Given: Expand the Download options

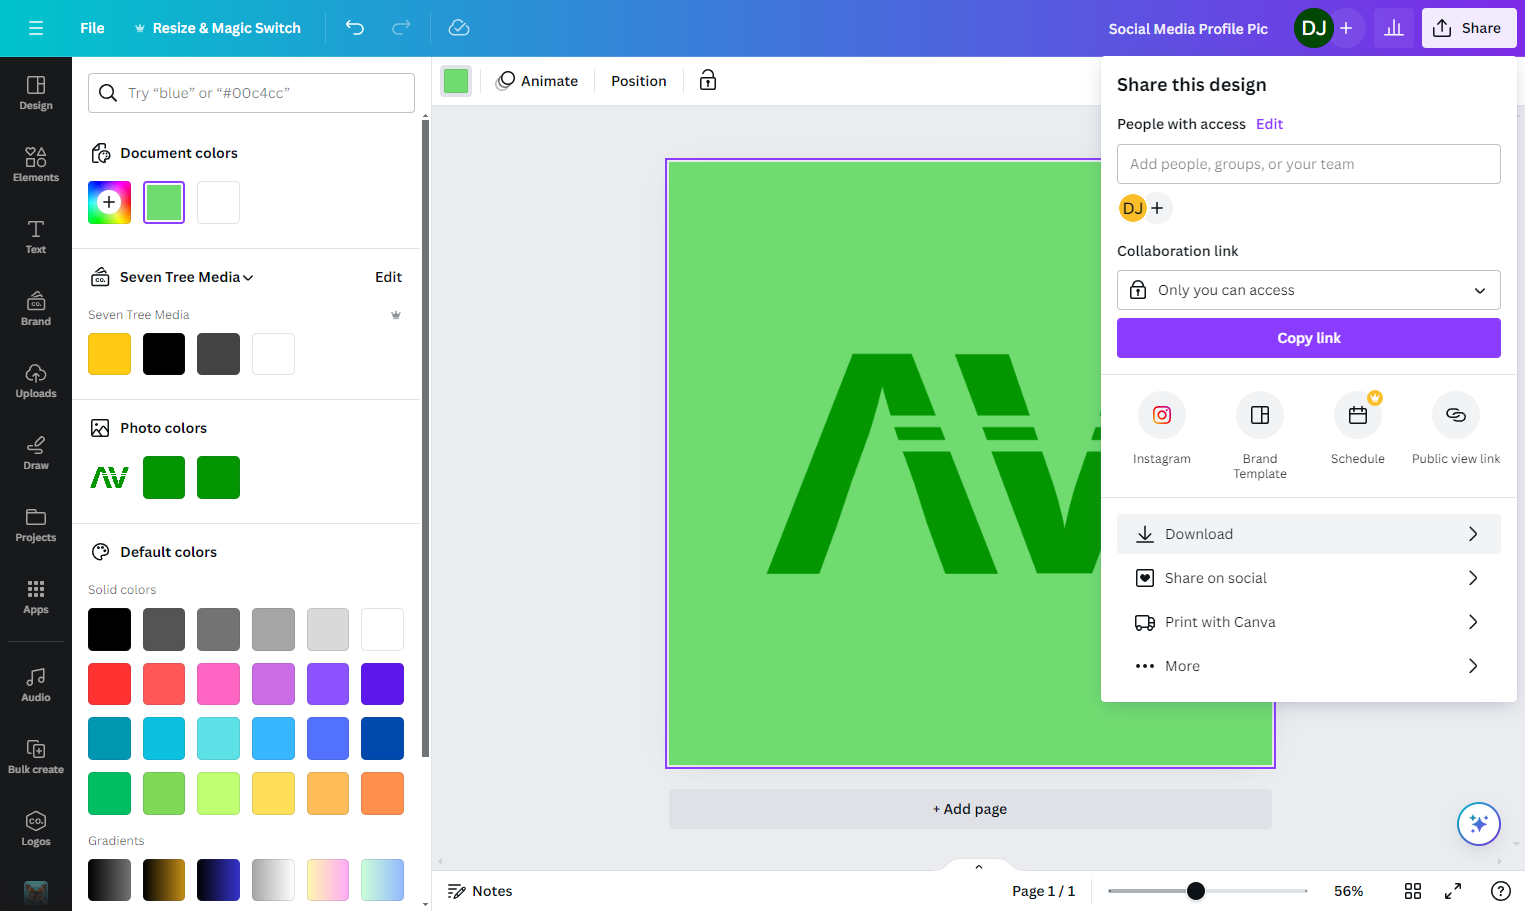Looking at the screenshot, I should point(1309,534).
